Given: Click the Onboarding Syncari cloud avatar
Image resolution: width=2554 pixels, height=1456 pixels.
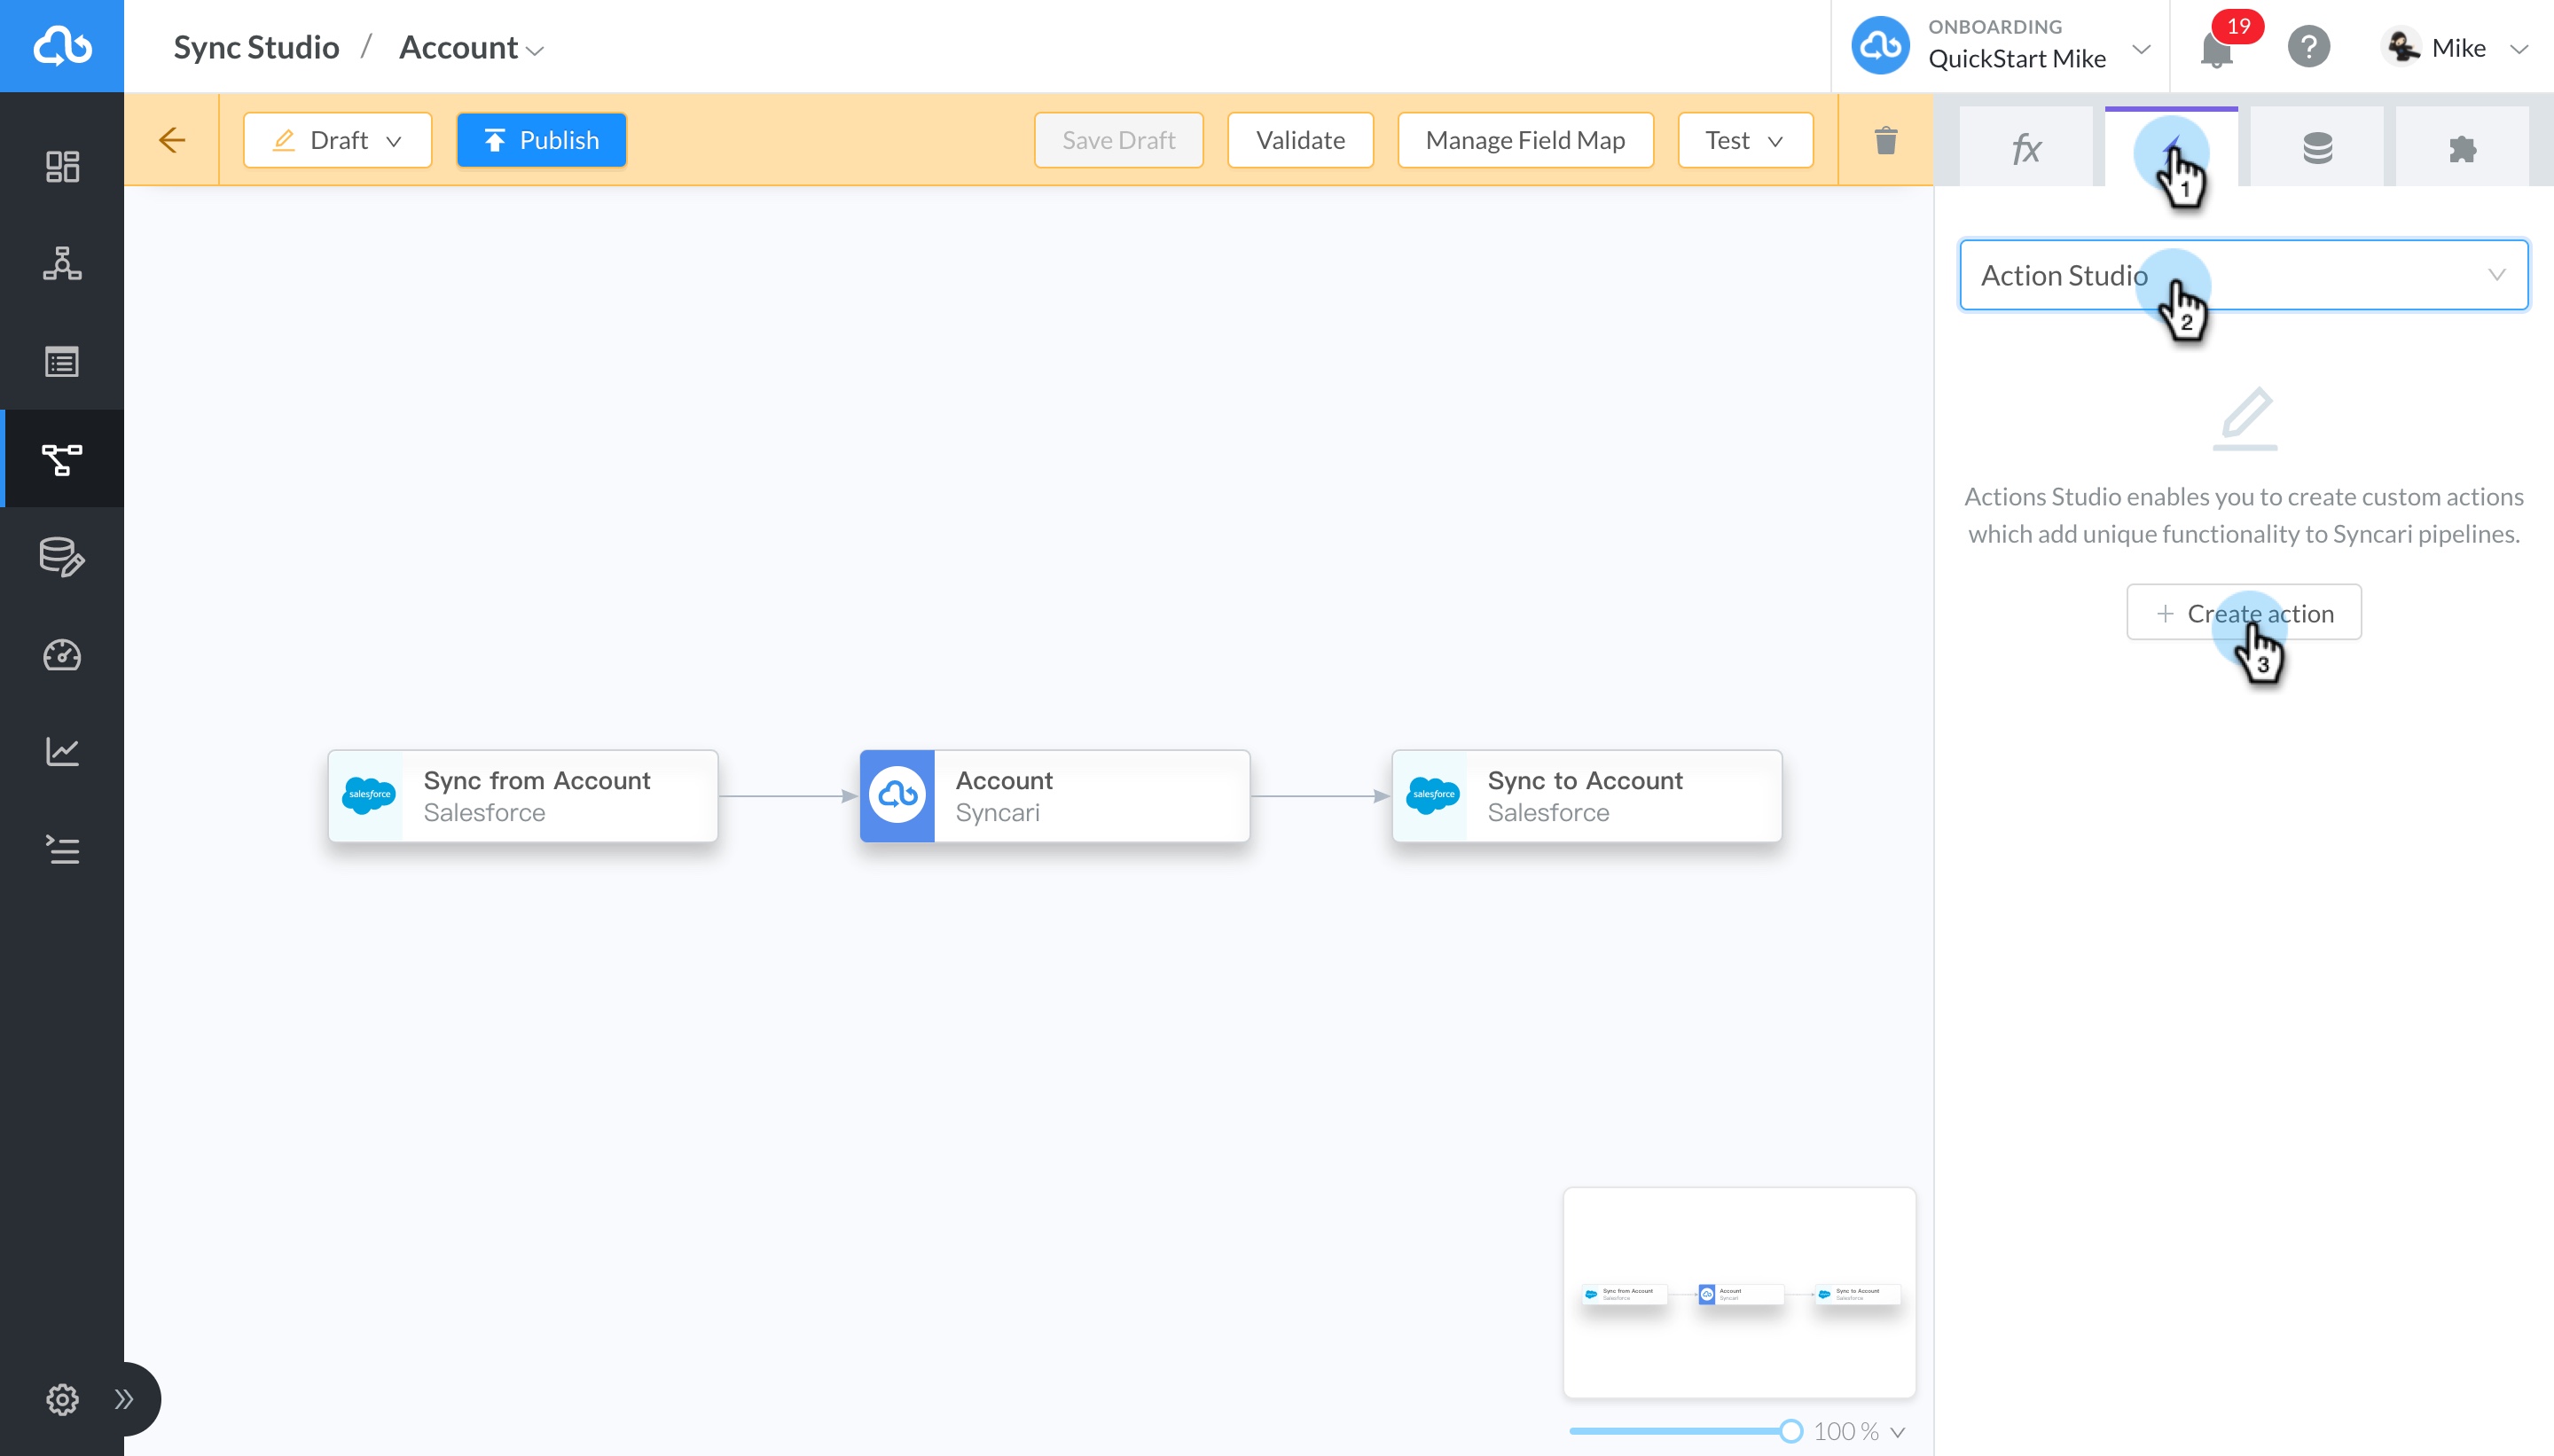Looking at the screenshot, I should click(x=1880, y=45).
